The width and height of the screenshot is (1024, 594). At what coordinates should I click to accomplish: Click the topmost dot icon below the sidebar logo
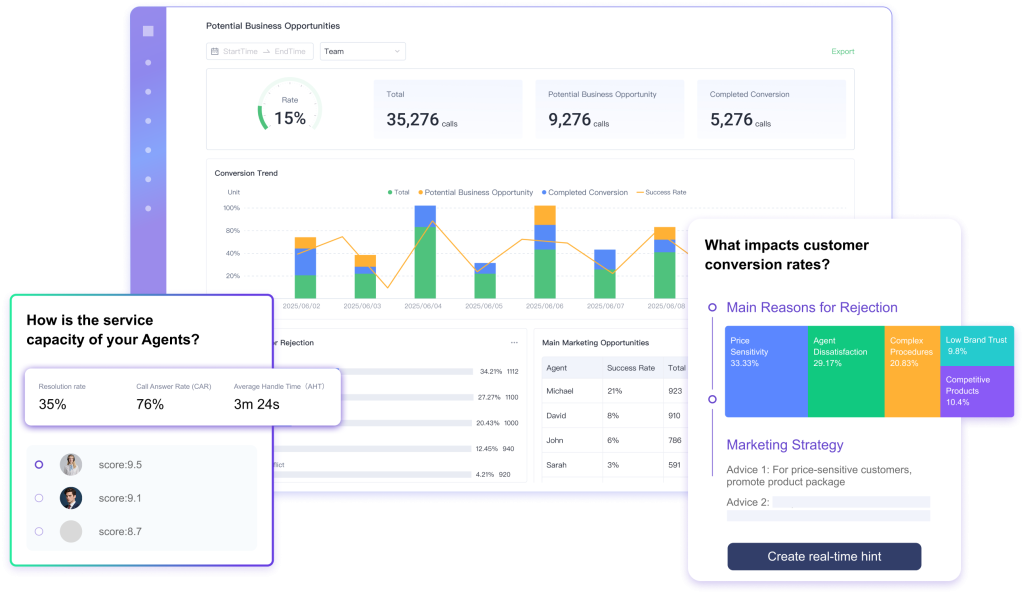148,63
